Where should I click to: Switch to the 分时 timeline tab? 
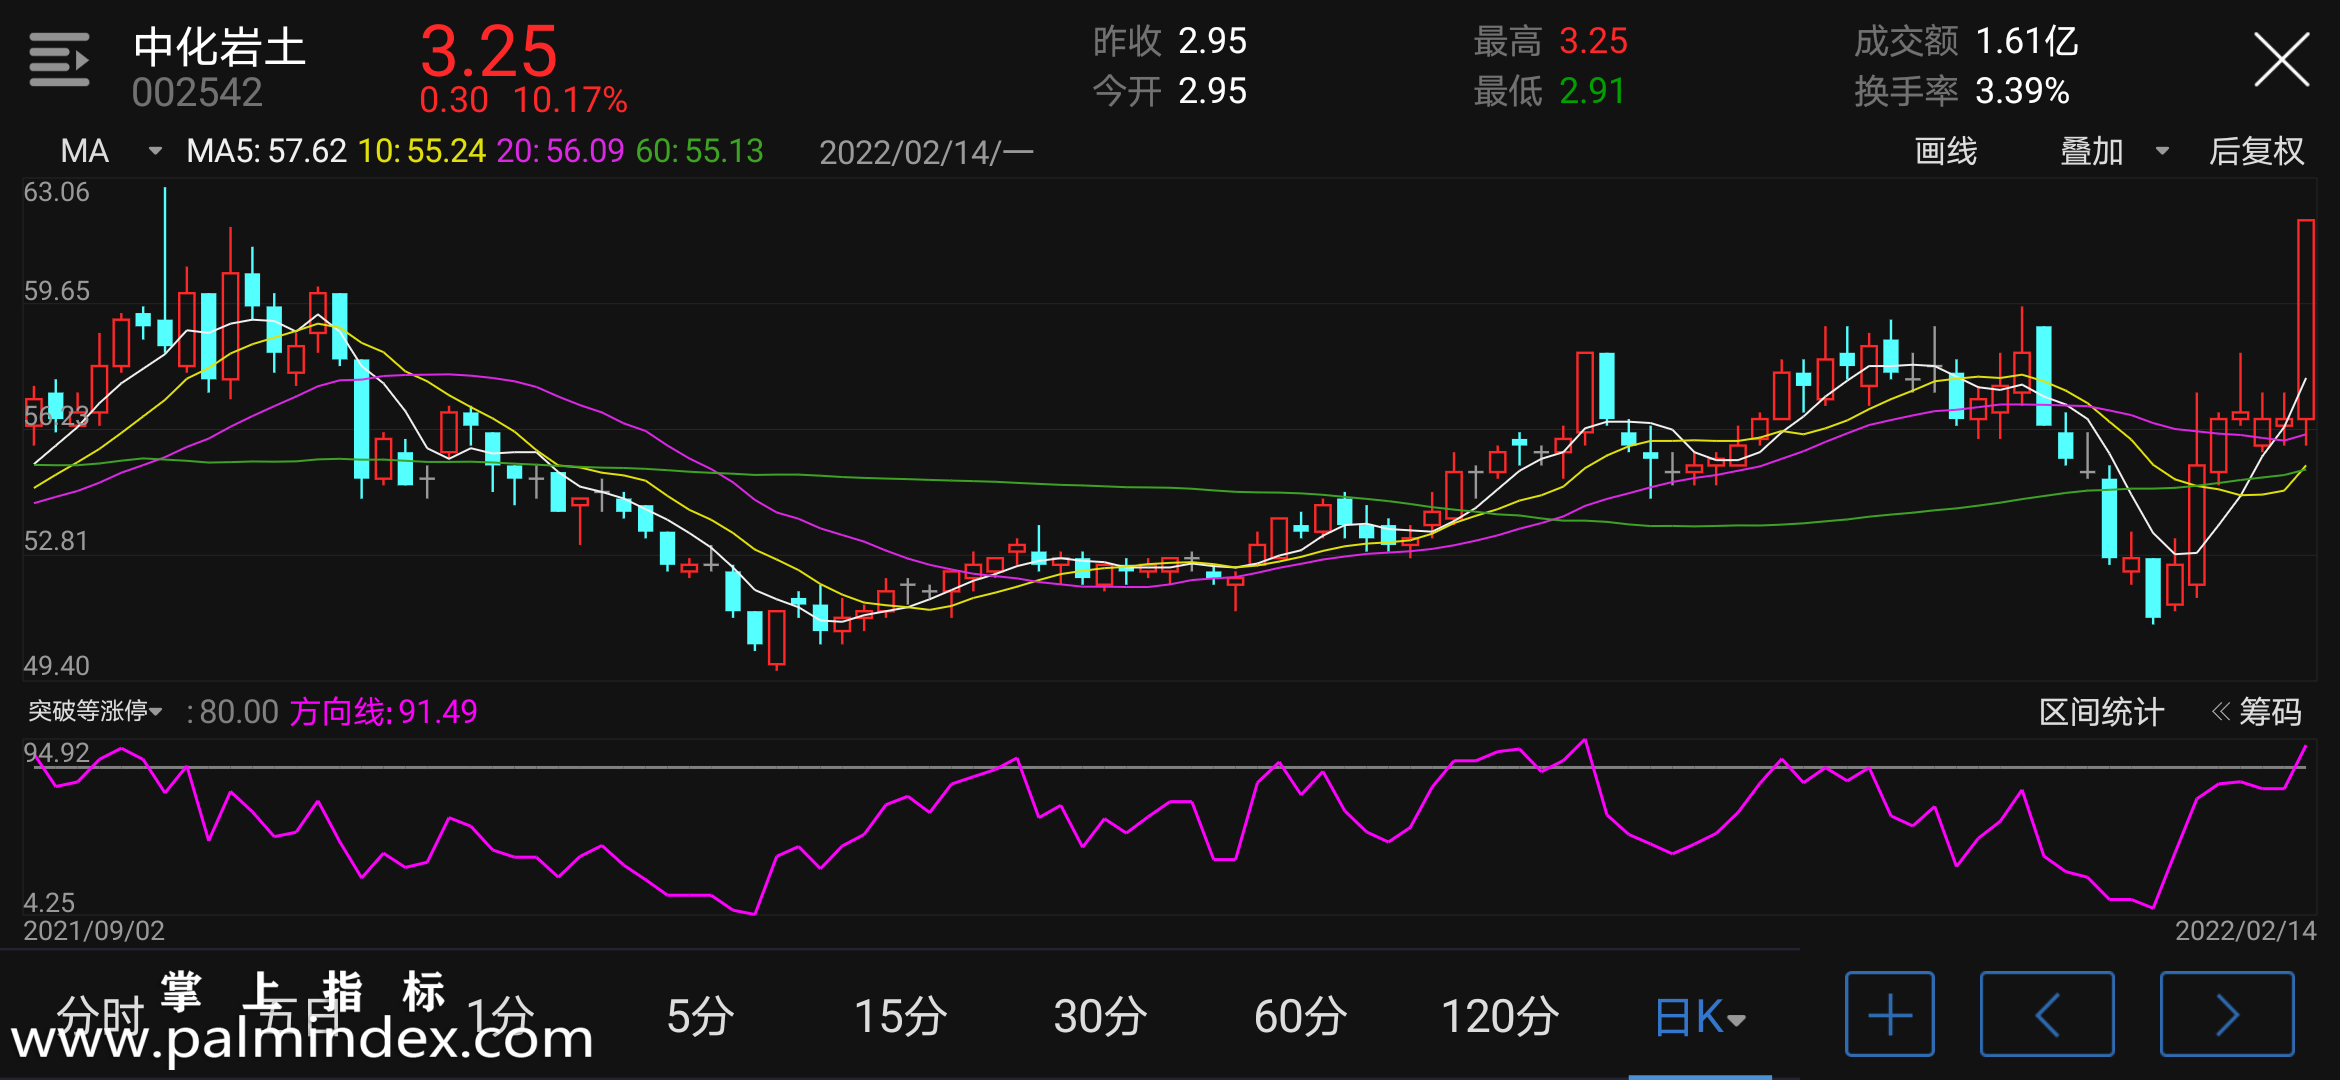click(100, 1017)
